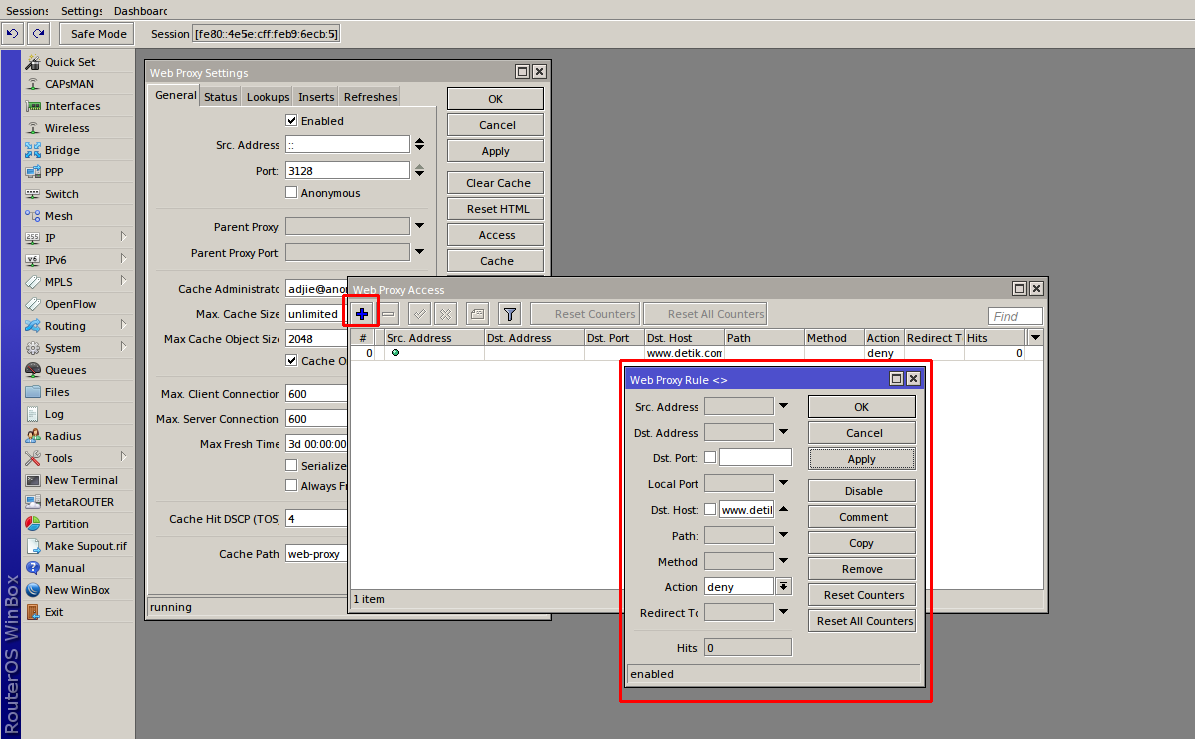Click Make Supout.rif in sidebar
The width and height of the screenshot is (1195, 739).
(78, 546)
